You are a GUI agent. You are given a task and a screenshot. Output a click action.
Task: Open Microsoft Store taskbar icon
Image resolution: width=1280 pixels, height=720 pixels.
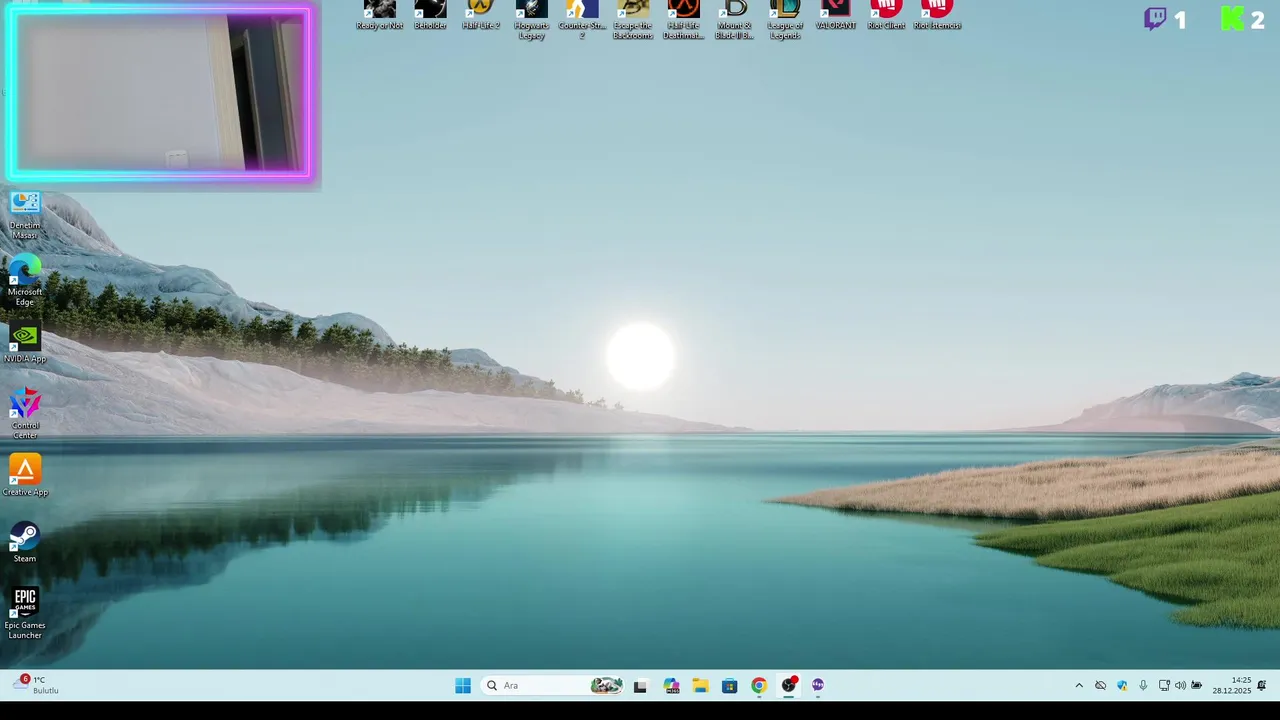coord(730,685)
